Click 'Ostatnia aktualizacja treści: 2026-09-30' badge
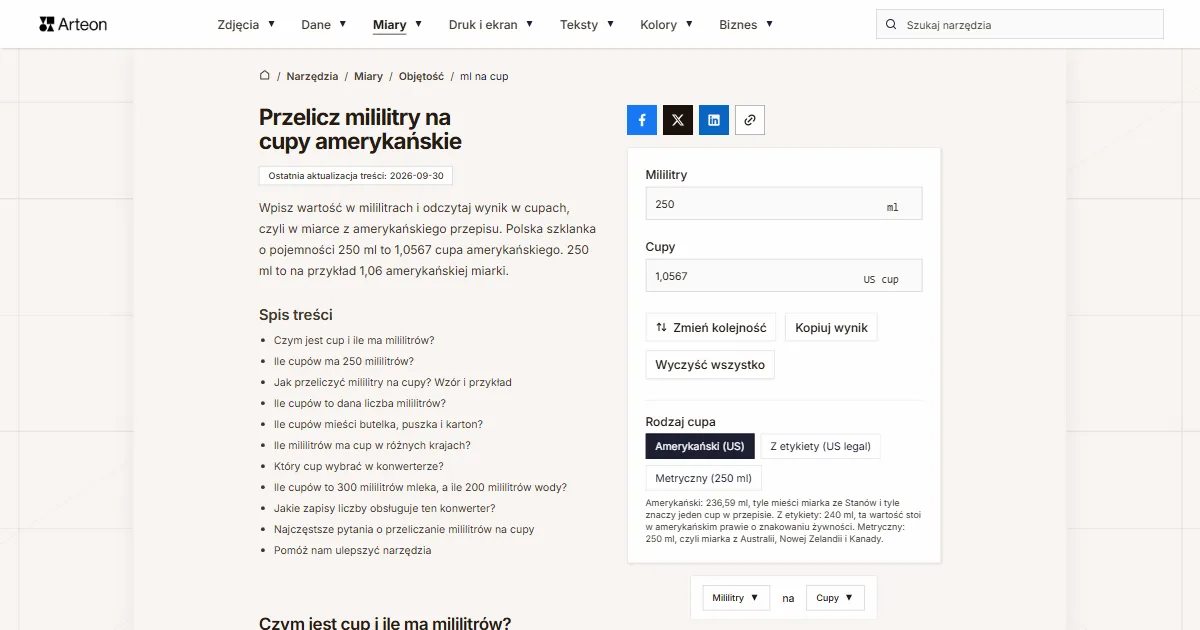 click(x=356, y=176)
